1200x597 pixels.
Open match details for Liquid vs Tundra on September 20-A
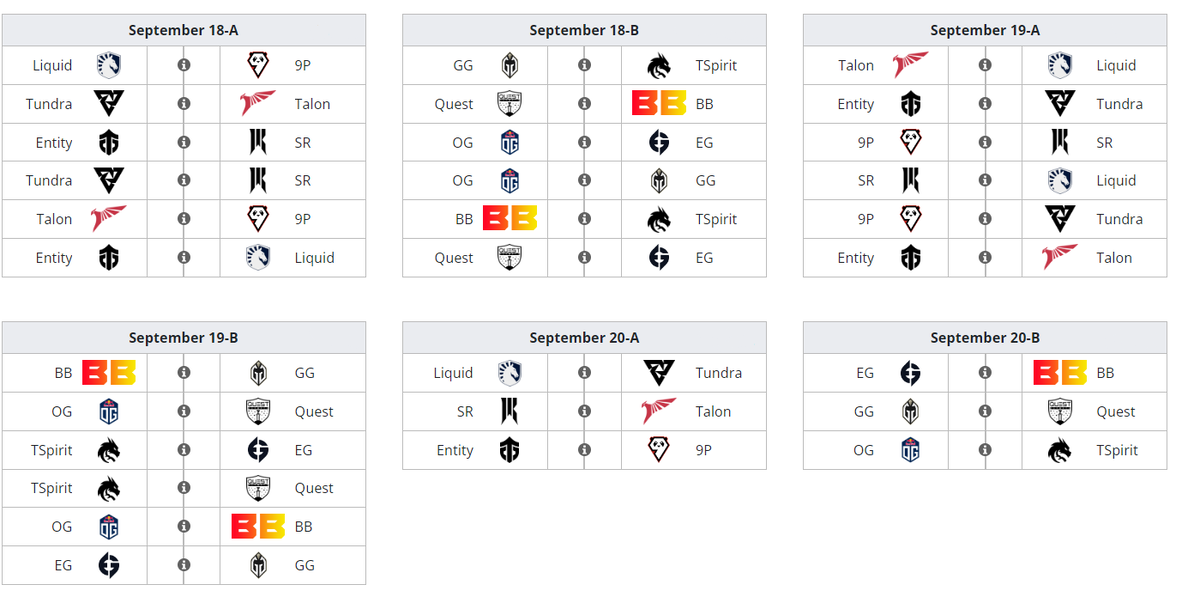(584, 373)
